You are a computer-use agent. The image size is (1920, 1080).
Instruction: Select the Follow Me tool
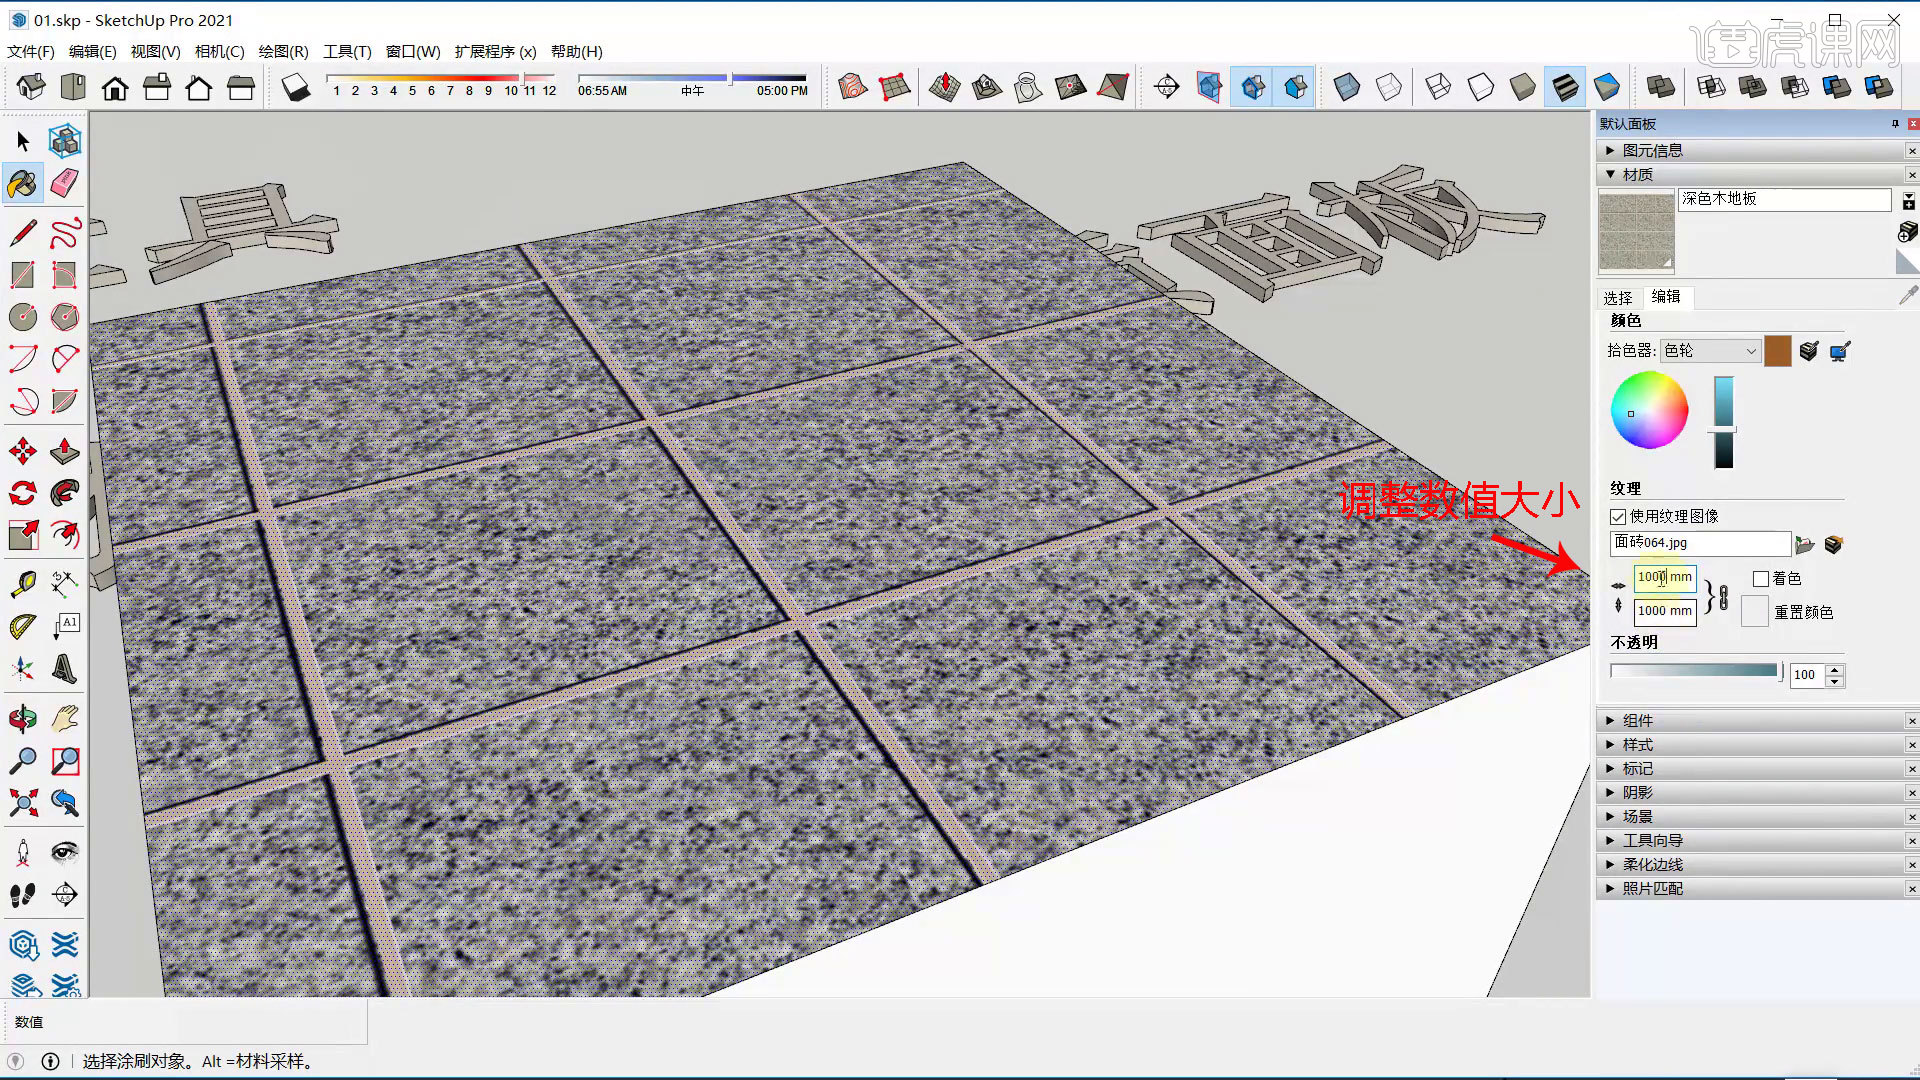[65, 493]
